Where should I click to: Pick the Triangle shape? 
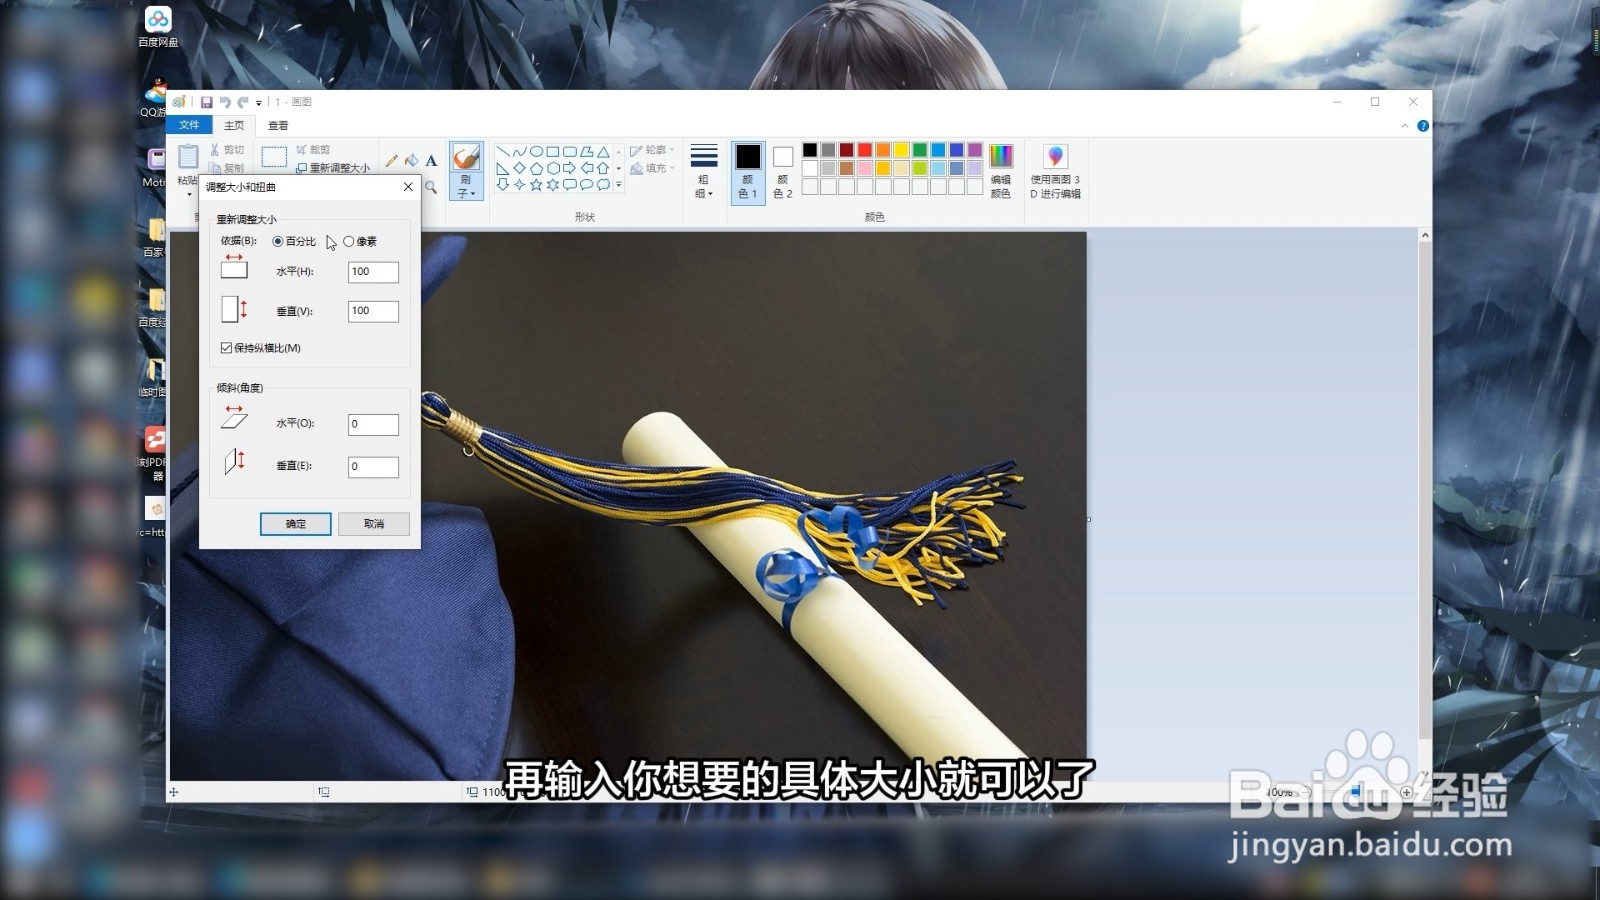tap(603, 152)
